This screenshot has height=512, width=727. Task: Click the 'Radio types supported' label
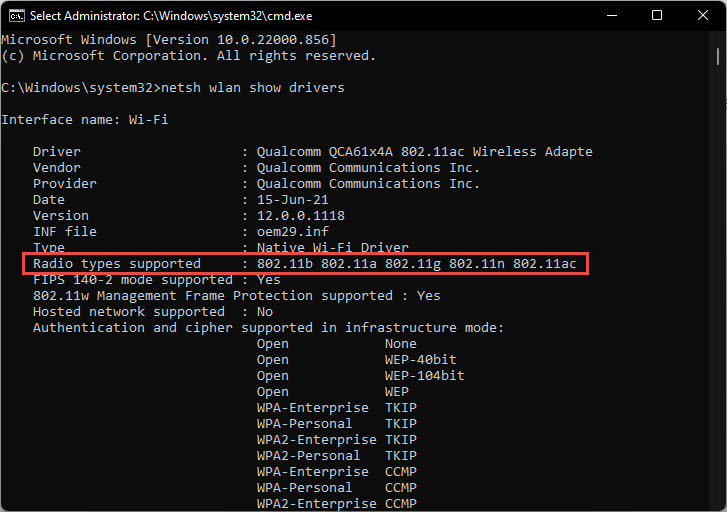tap(116, 264)
